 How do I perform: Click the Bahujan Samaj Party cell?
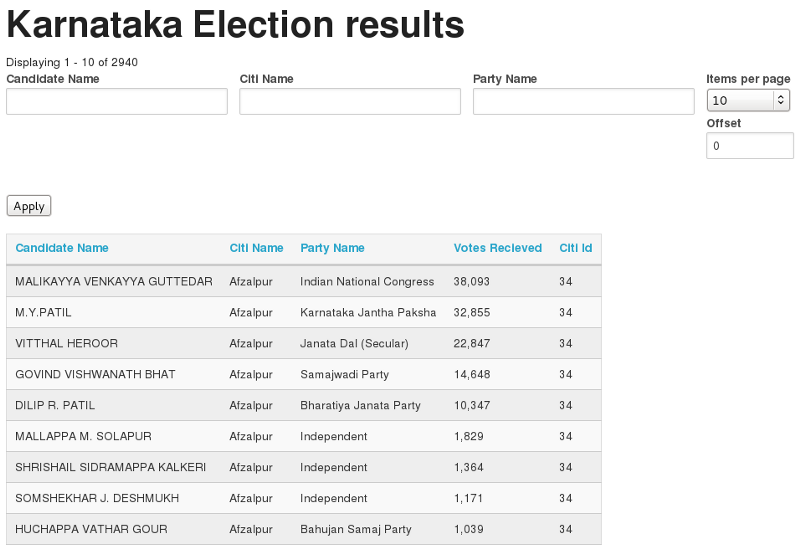click(x=355, y=529)
